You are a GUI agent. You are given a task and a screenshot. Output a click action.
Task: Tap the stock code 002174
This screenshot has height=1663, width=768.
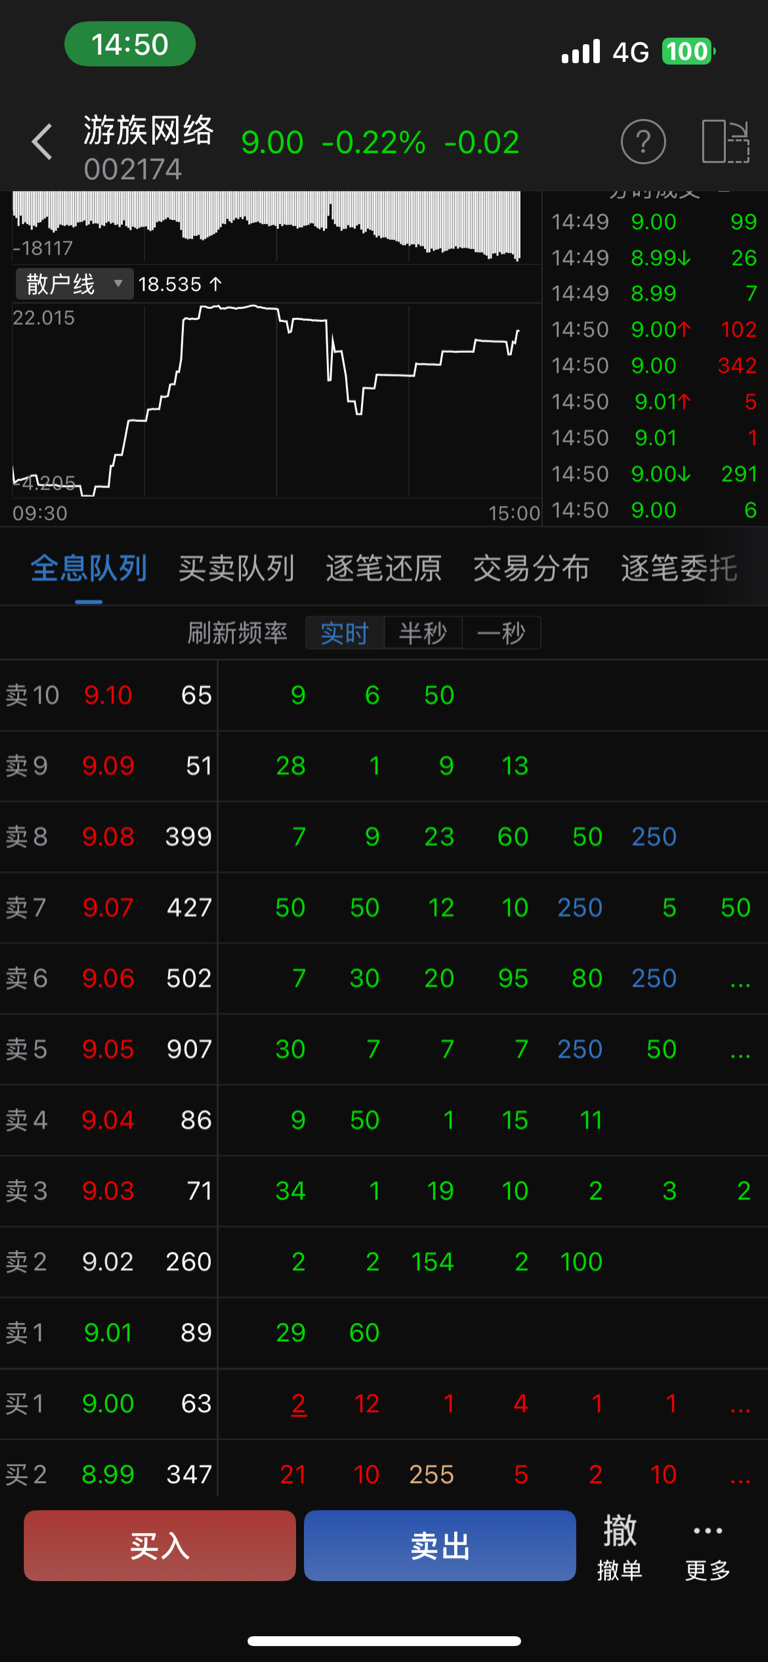(133, 169)
